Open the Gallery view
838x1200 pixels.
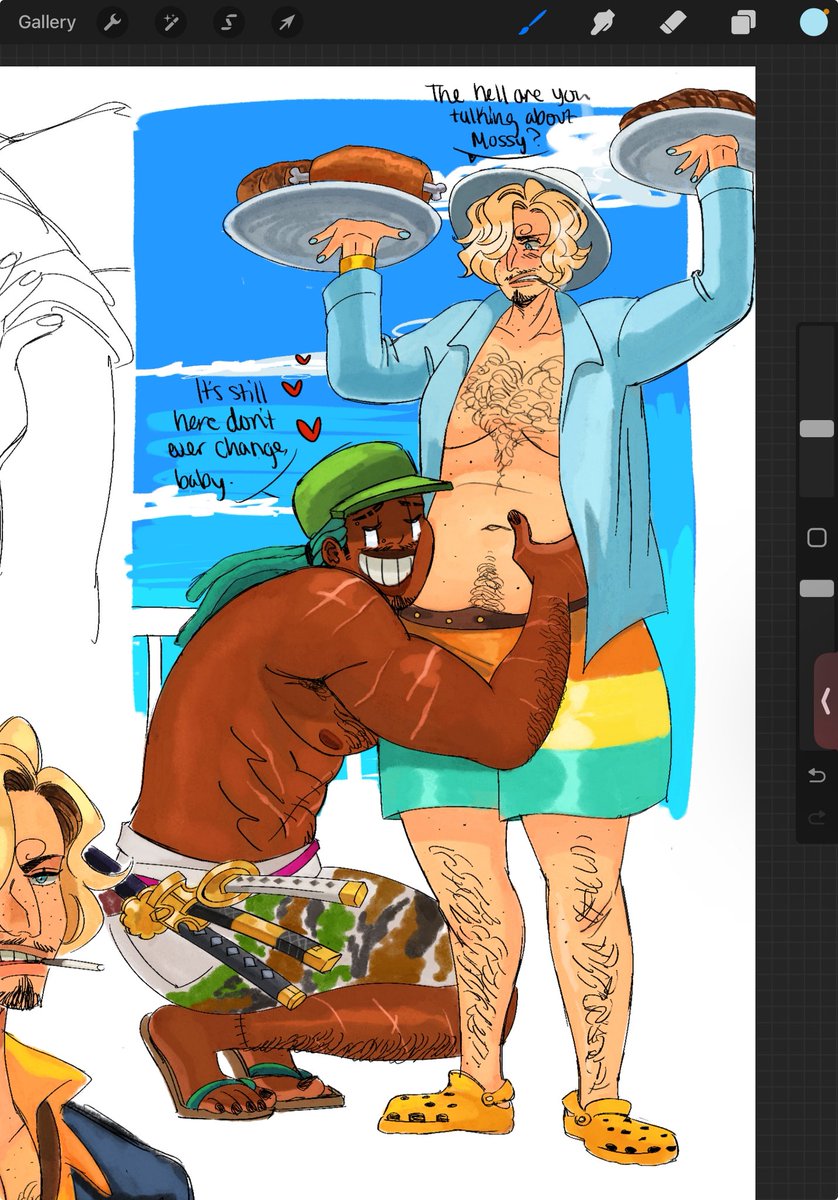[x=46, y=22]
